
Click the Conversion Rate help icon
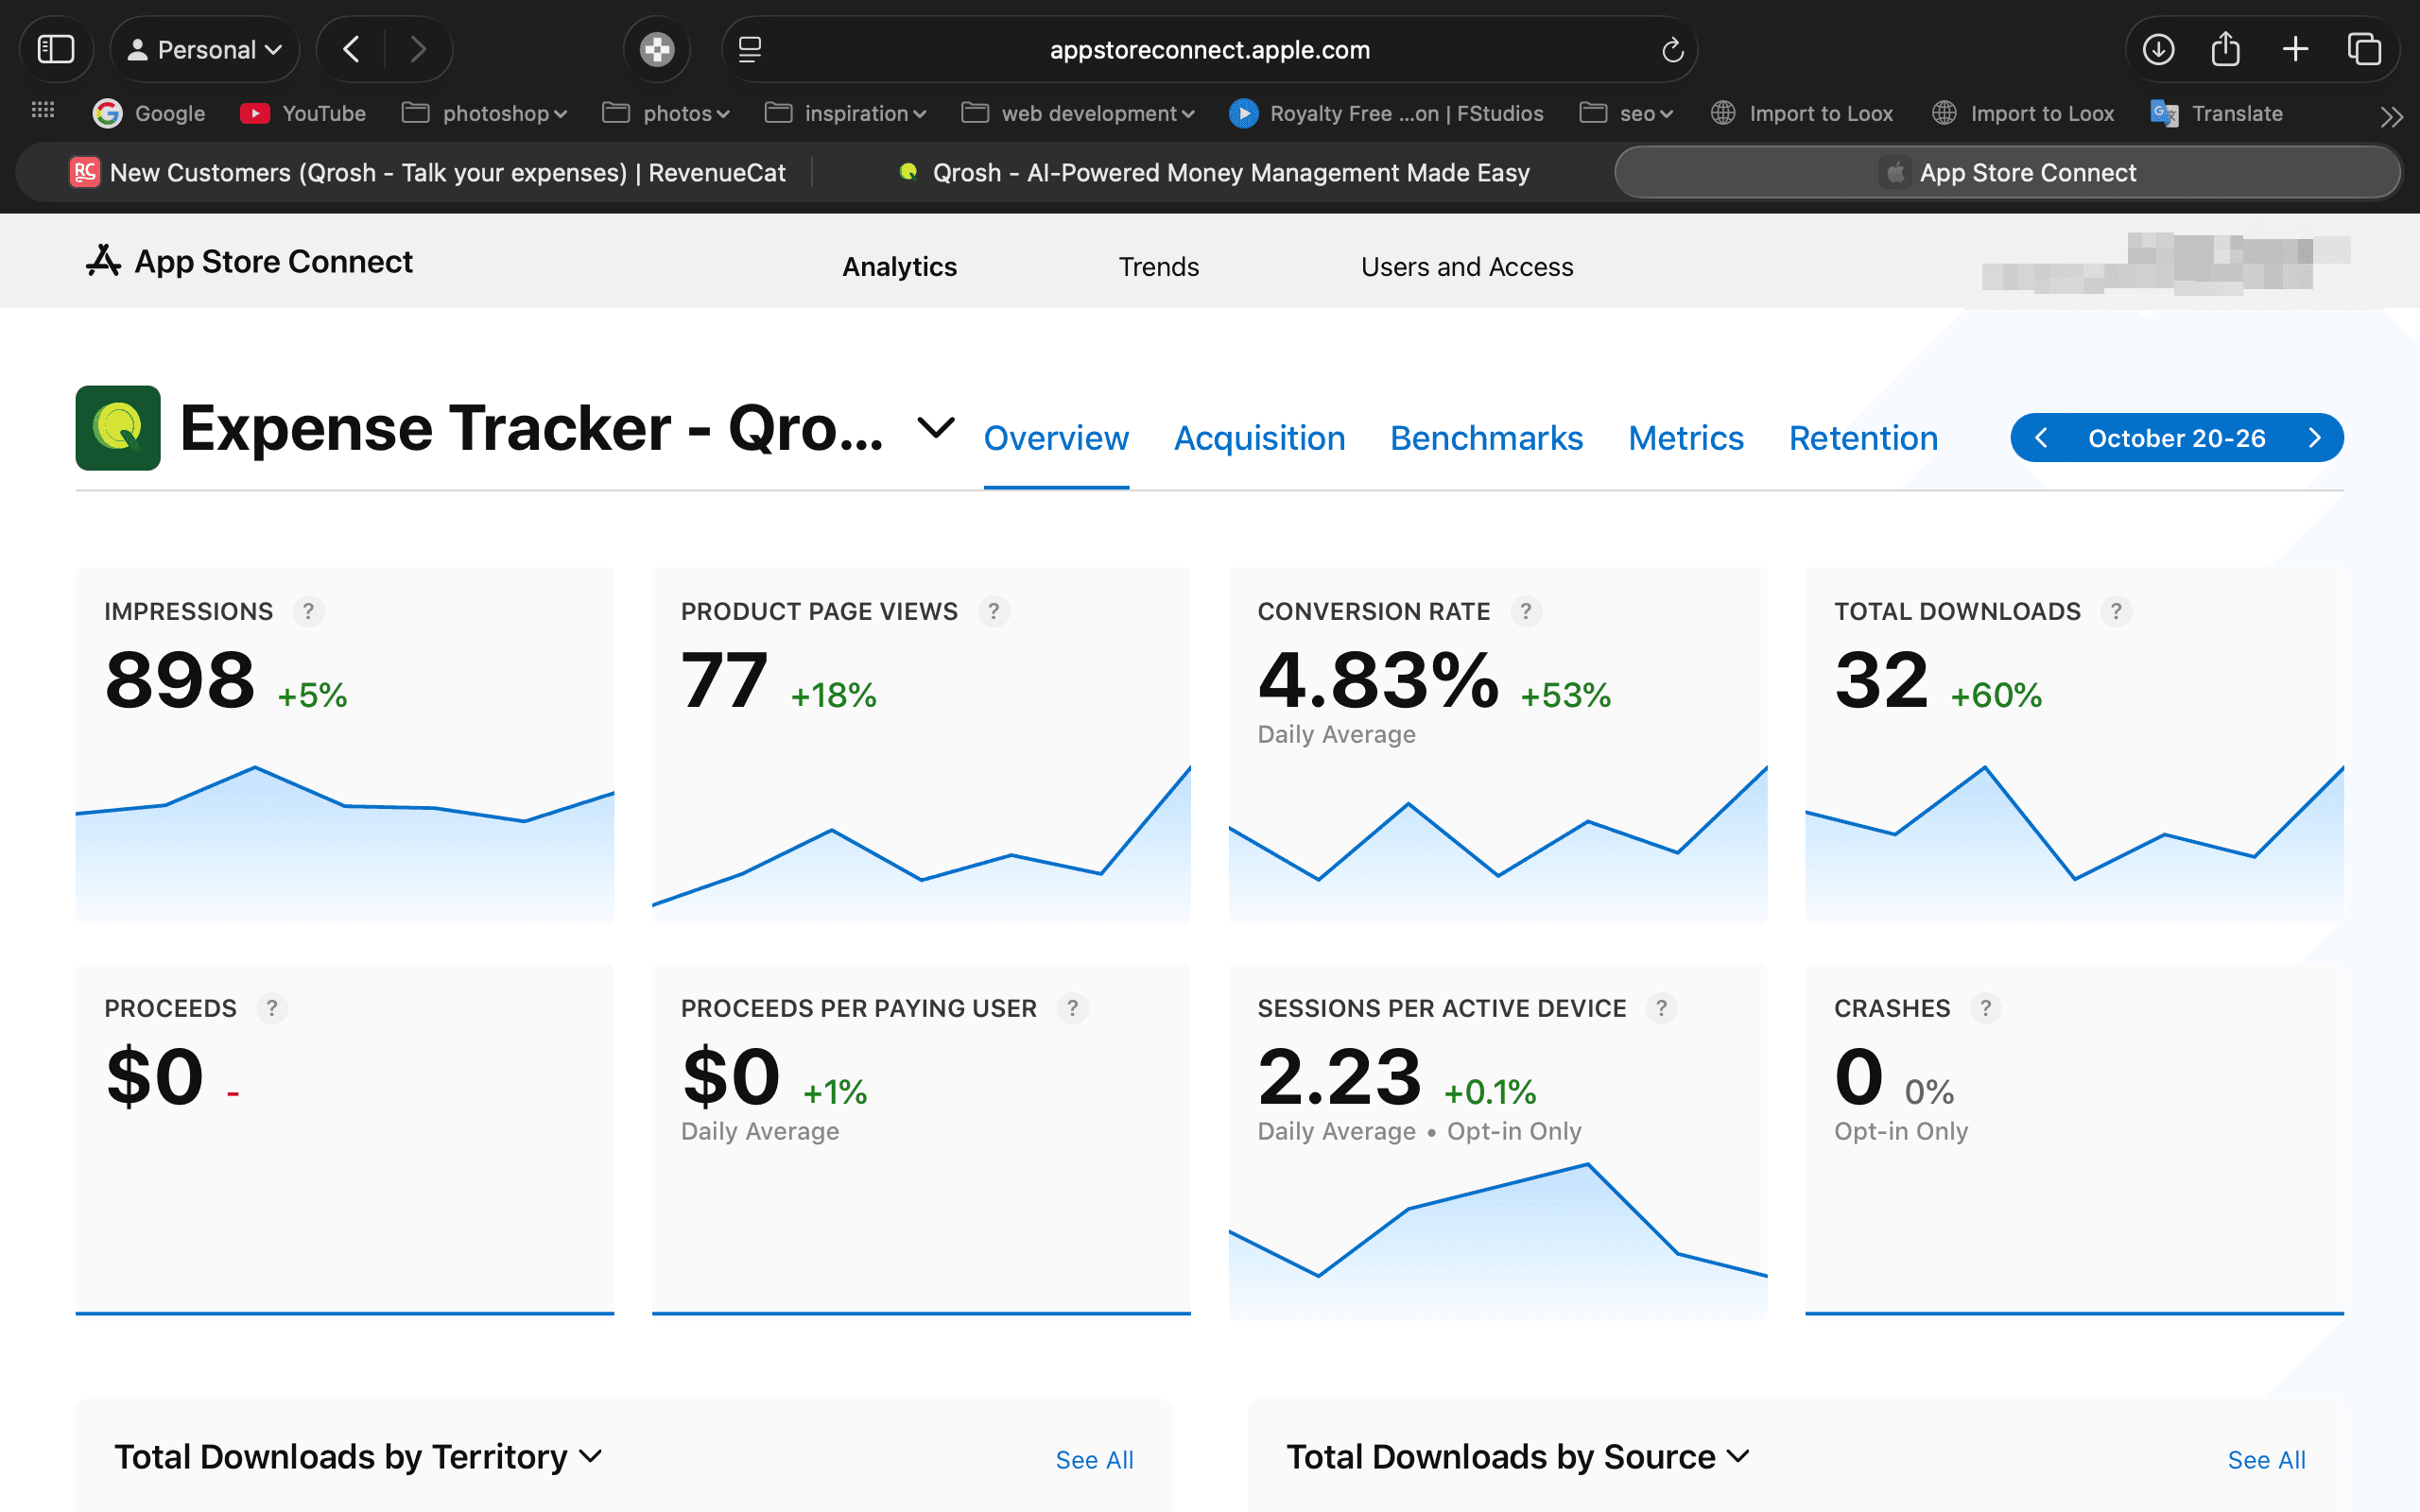click(x=1525, y=611)
